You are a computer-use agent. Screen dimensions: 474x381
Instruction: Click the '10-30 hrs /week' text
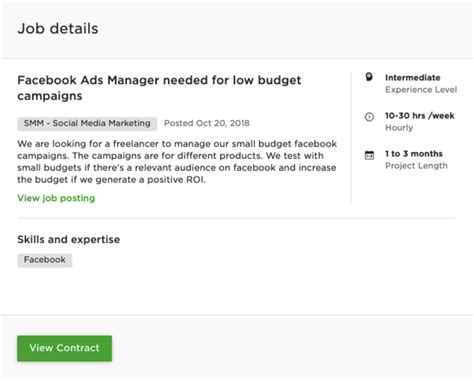tap(420, 116)
